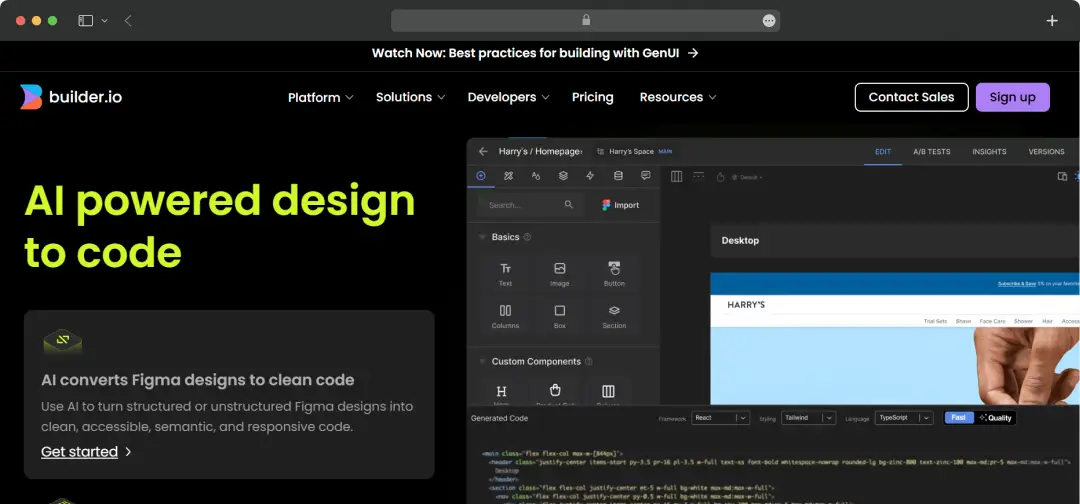Screen dimensions: 1080x504
Task: Select the Section block in Basics
Action: tap(614, 315)
